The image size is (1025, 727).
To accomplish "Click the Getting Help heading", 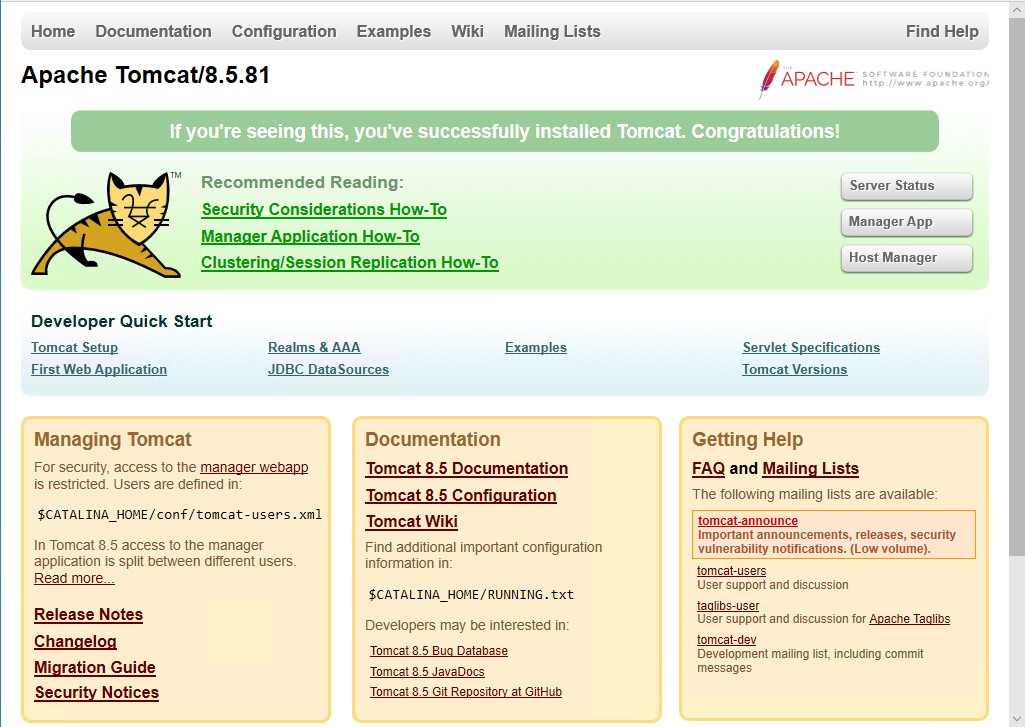I will pos(748,439).
